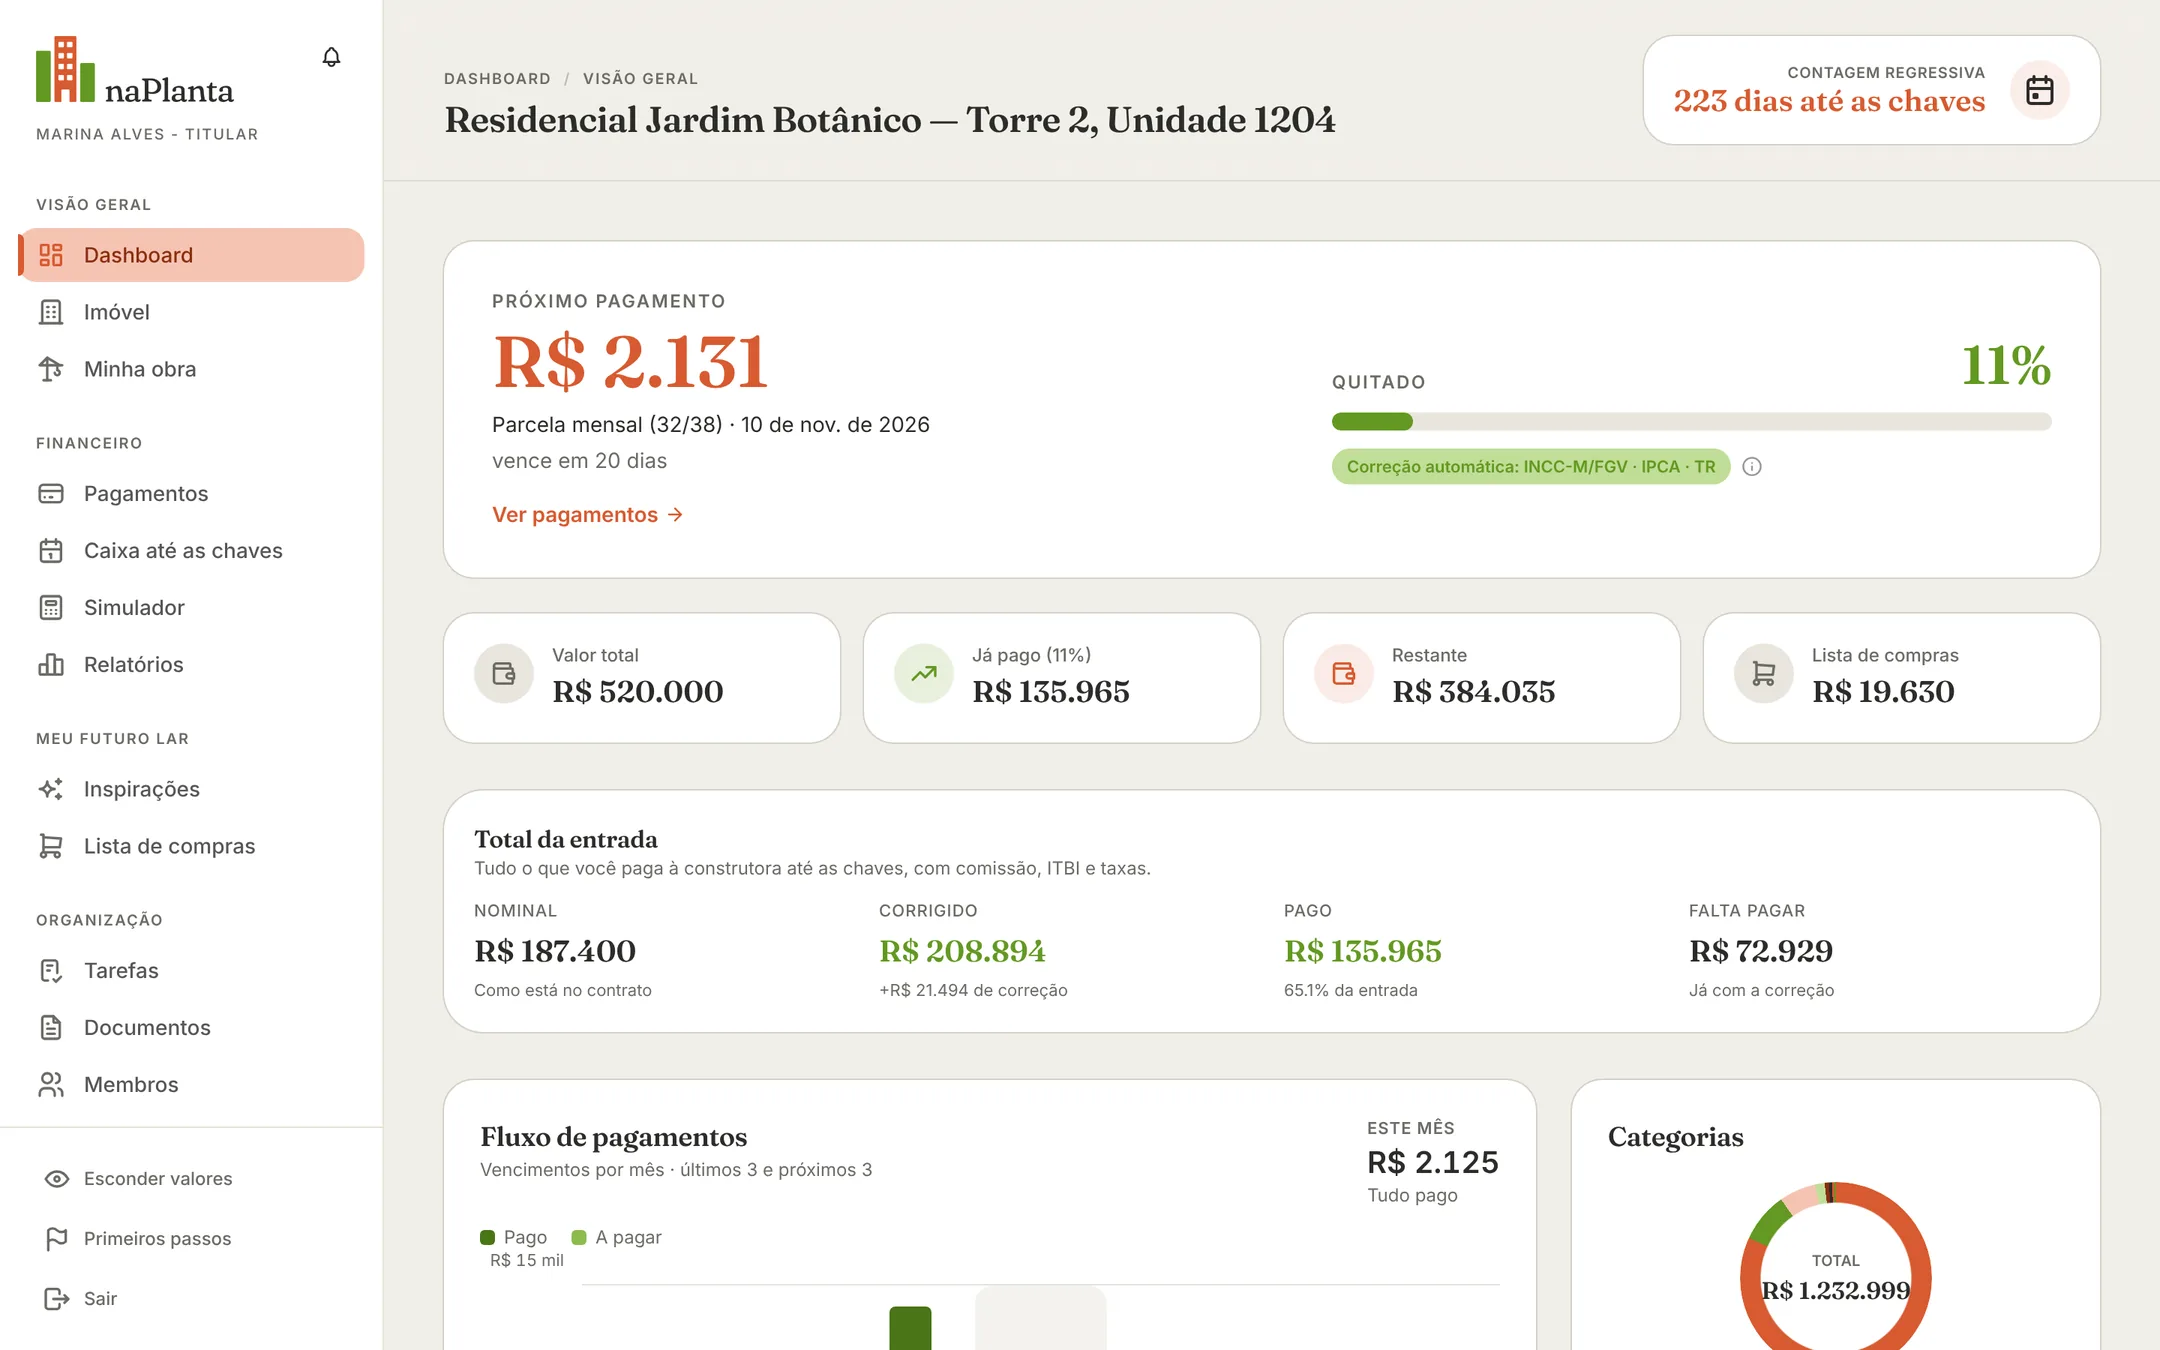Select Caixa até as chaves
The height and width of the screenshot is (1350, 2160).
click(191, 550)
